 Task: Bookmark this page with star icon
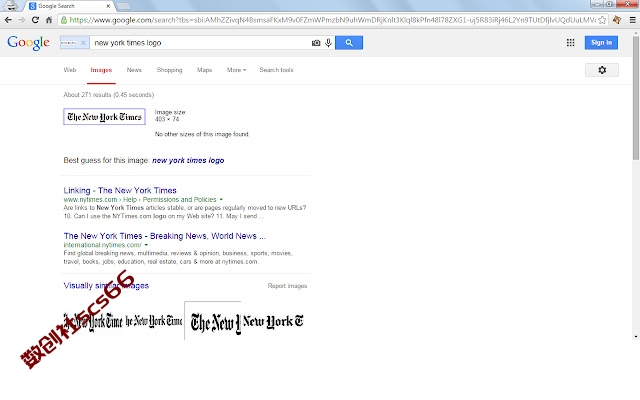pyautogui.click(x=602, y=20)
